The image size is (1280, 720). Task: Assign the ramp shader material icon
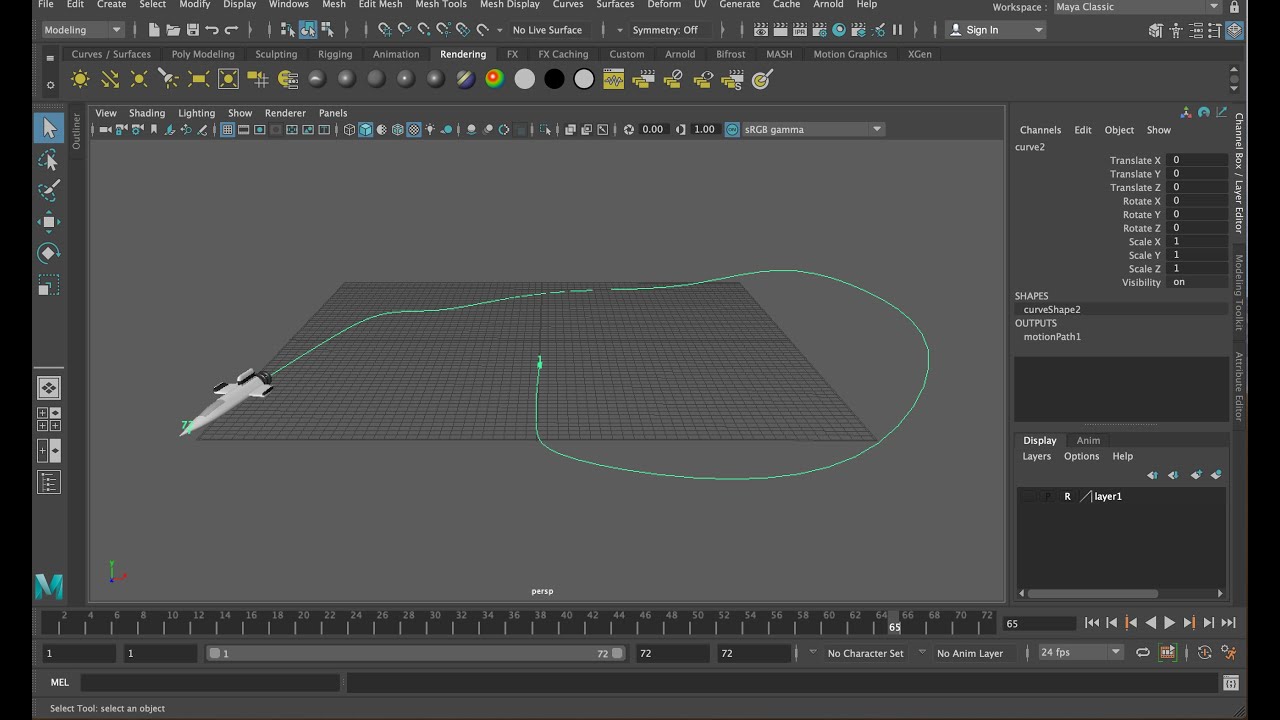tap(495, 79)
